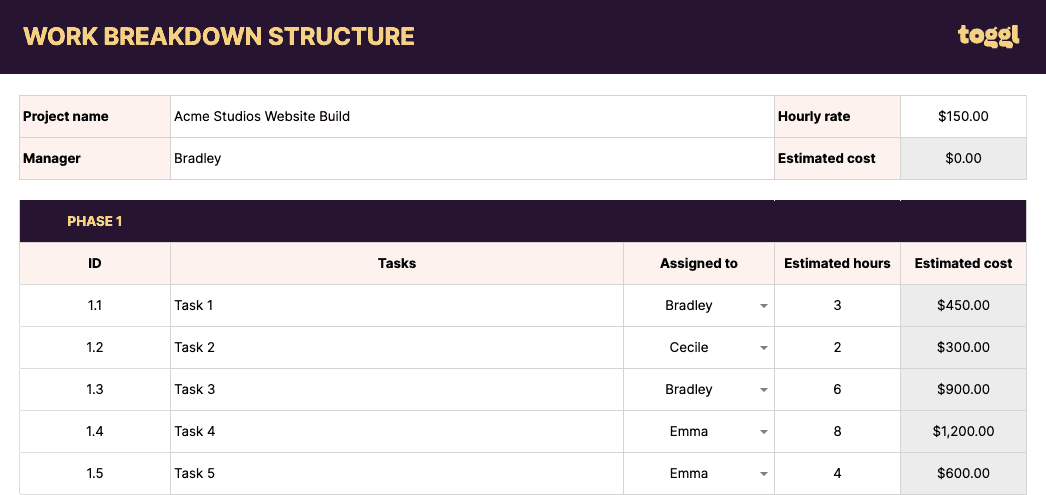Click the $0.00 estimated cost total cell
1046x495 pixels.
pyautogui.click(x=963, y=158)
